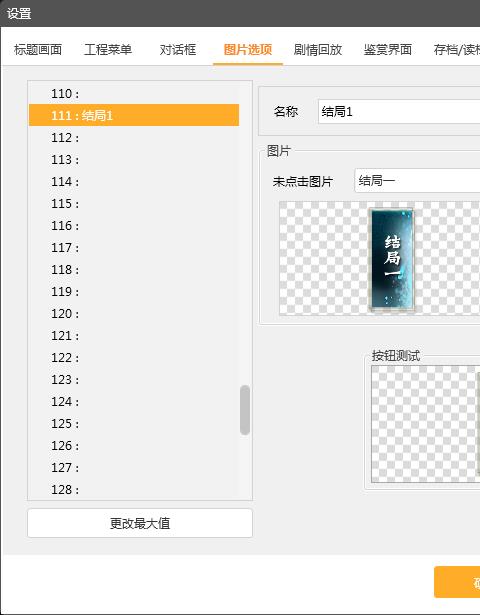Click the list vertical scrollbar handle
Screen dimensions: 480x615
click(x=245, y=410)
